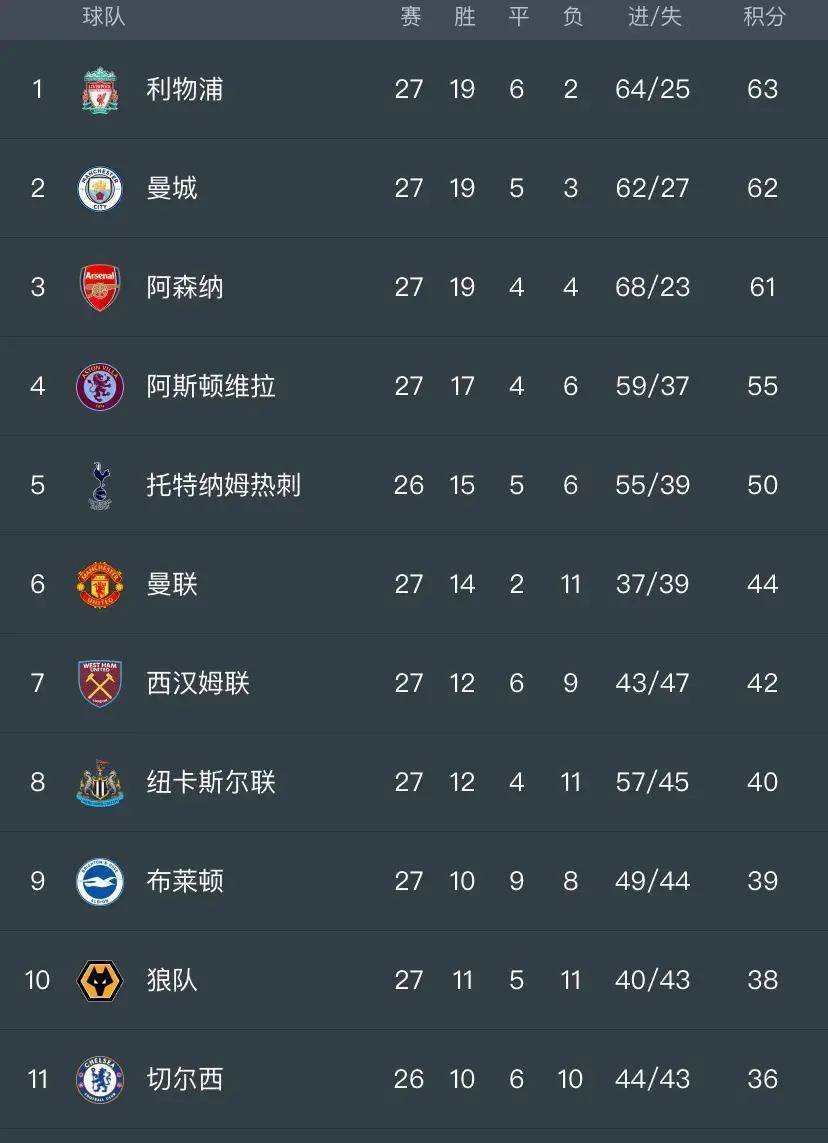Click the Liverpool club crest
Screen dimensions: 828x1143
[x=99, y=88]
